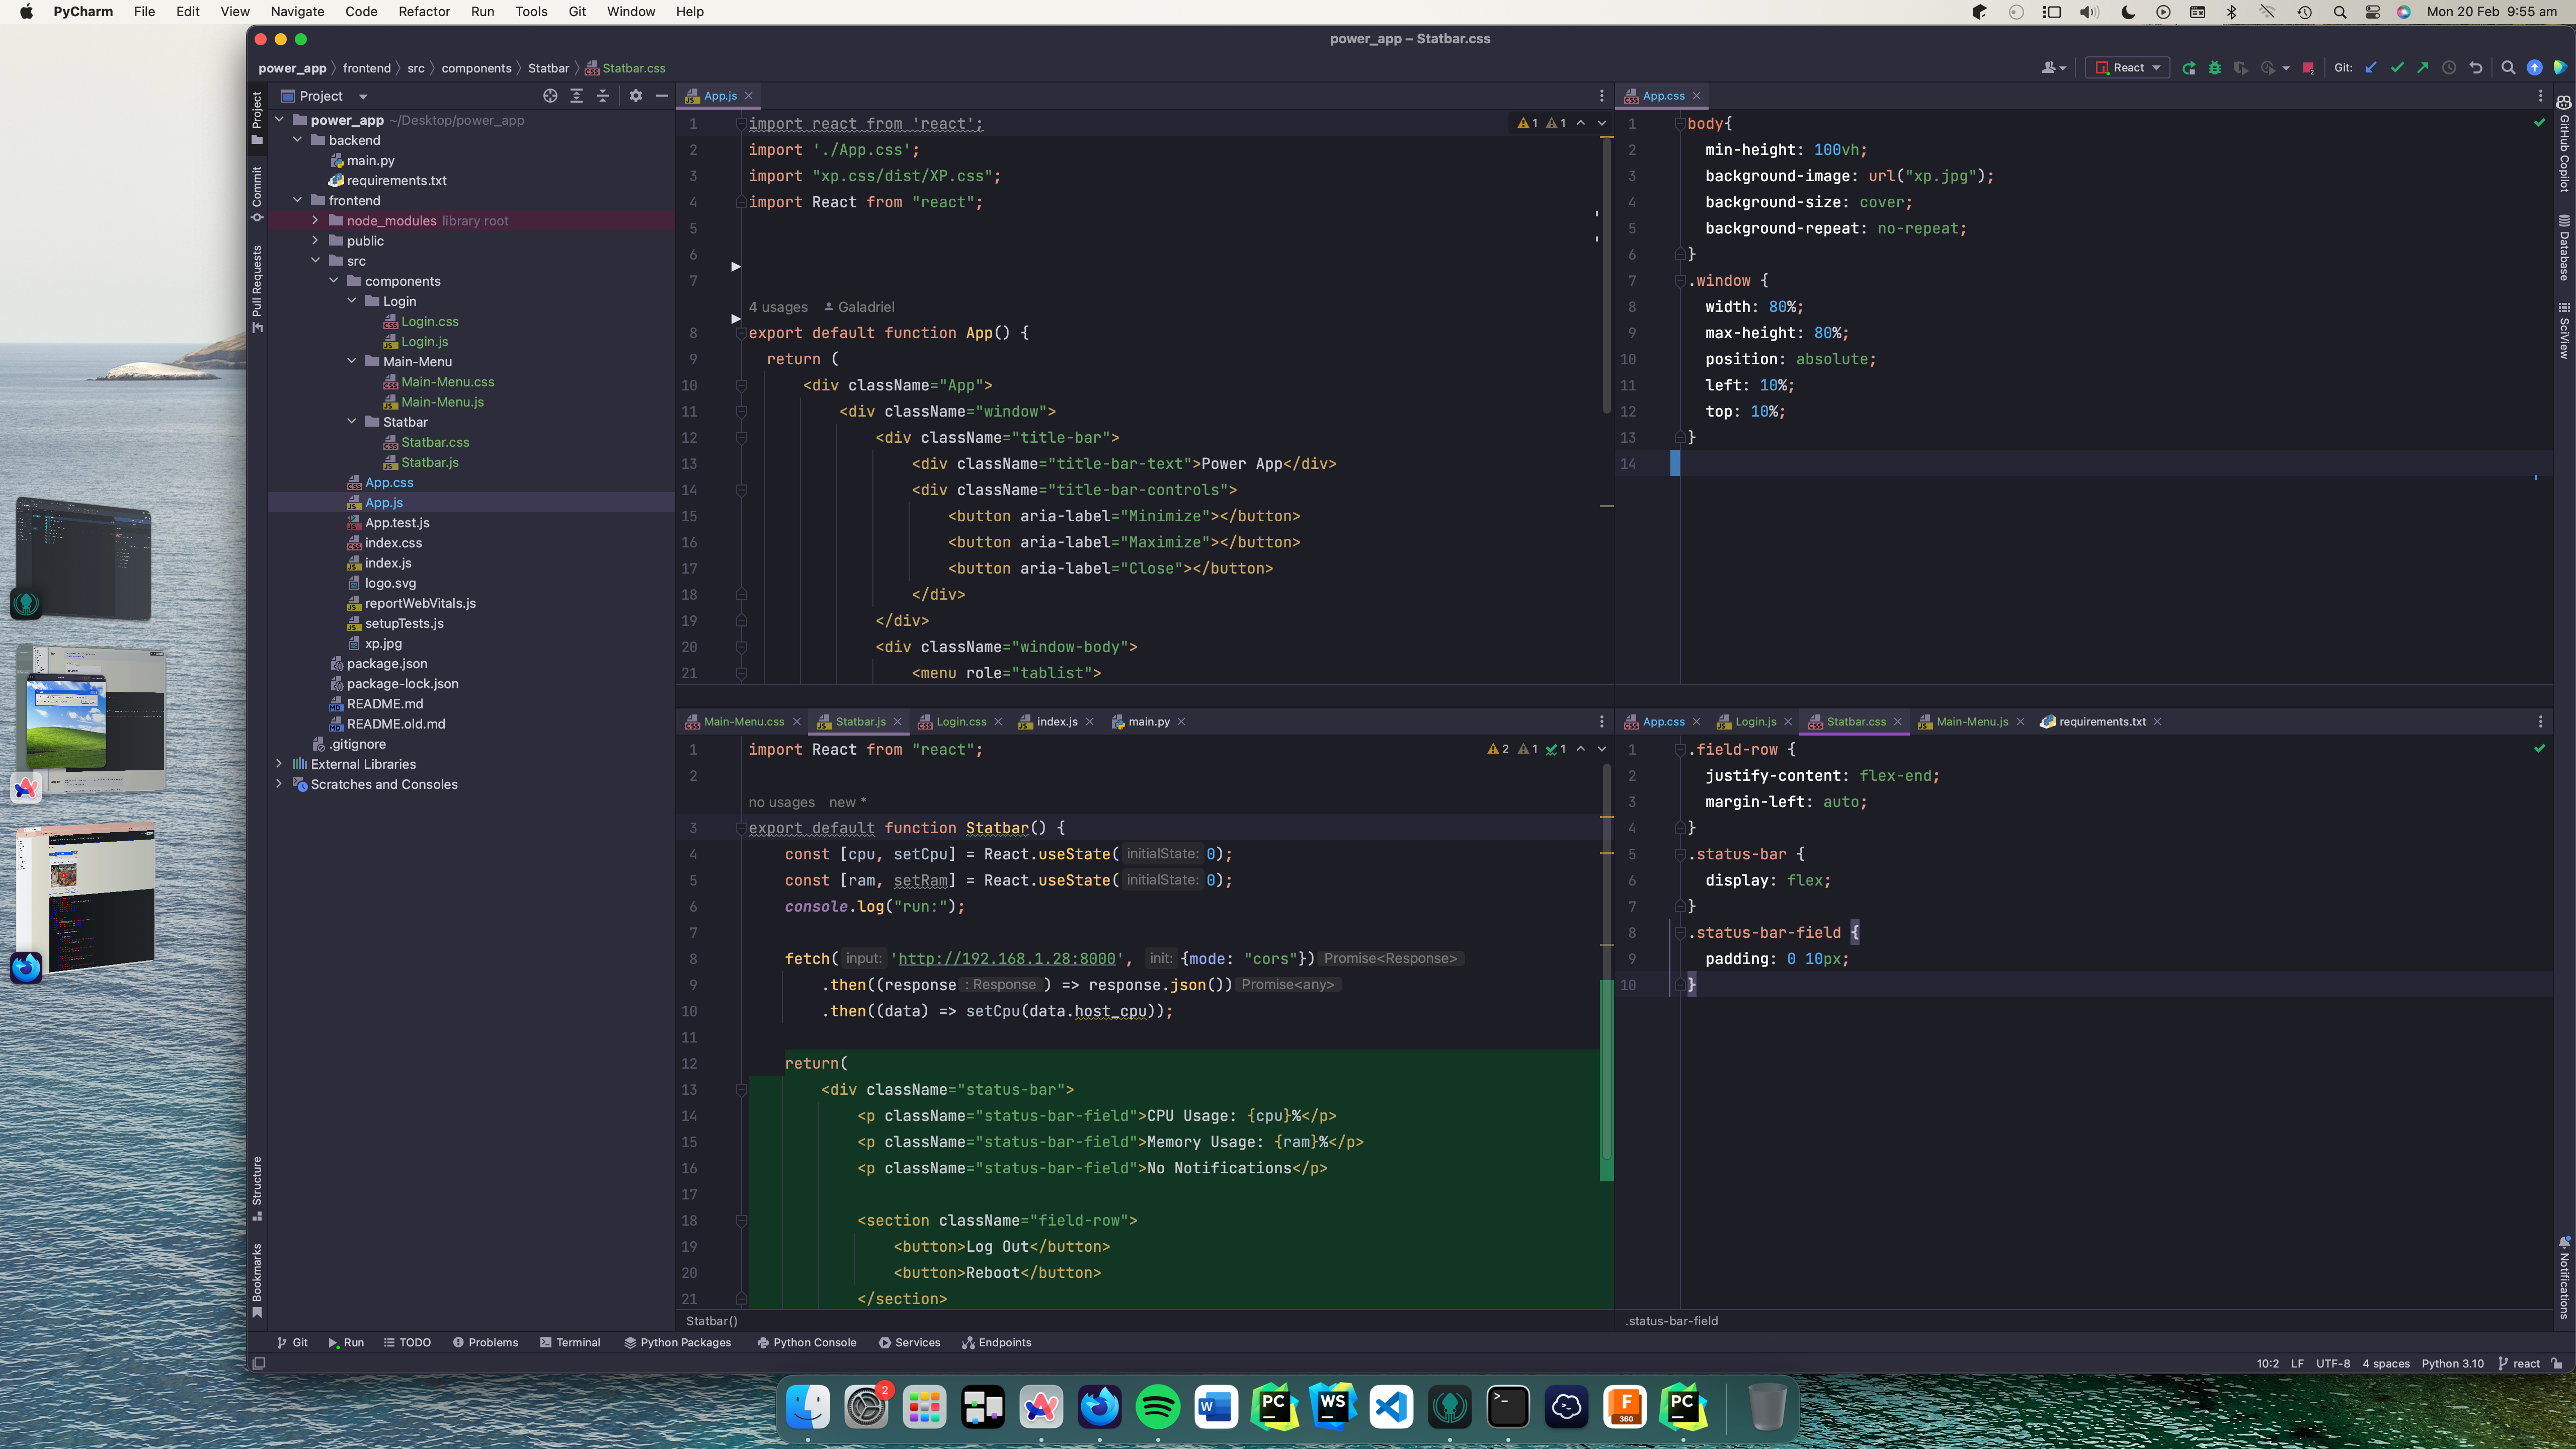The image size is (2576, 1449).
Task: Open Visual Studio Code in Dock
Action: pyautogui.click(x=1391, y=1407)
